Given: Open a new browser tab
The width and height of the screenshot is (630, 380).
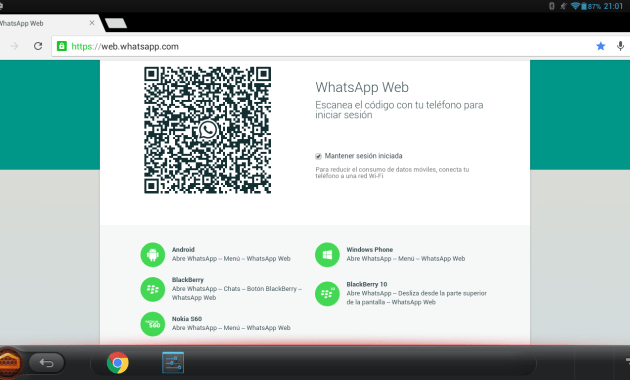Looking at the screenshot, I should tap(116, 23).
